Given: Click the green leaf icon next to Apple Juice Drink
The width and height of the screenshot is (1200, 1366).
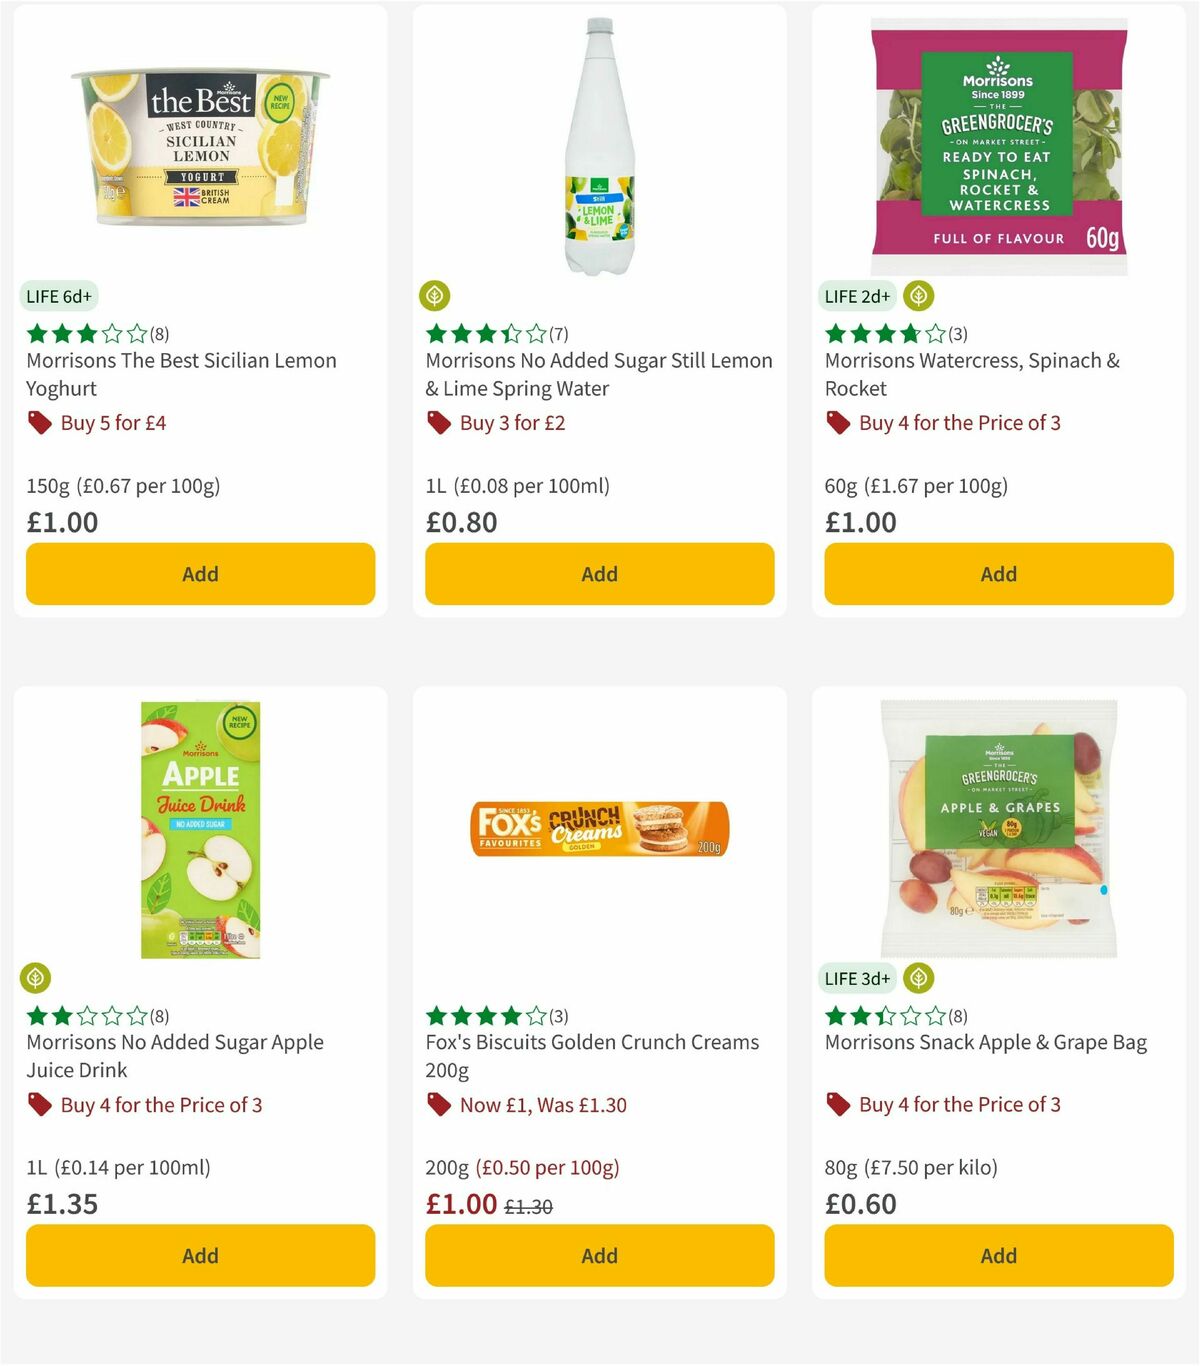Looking at the screenshot, I should [37, 978].
